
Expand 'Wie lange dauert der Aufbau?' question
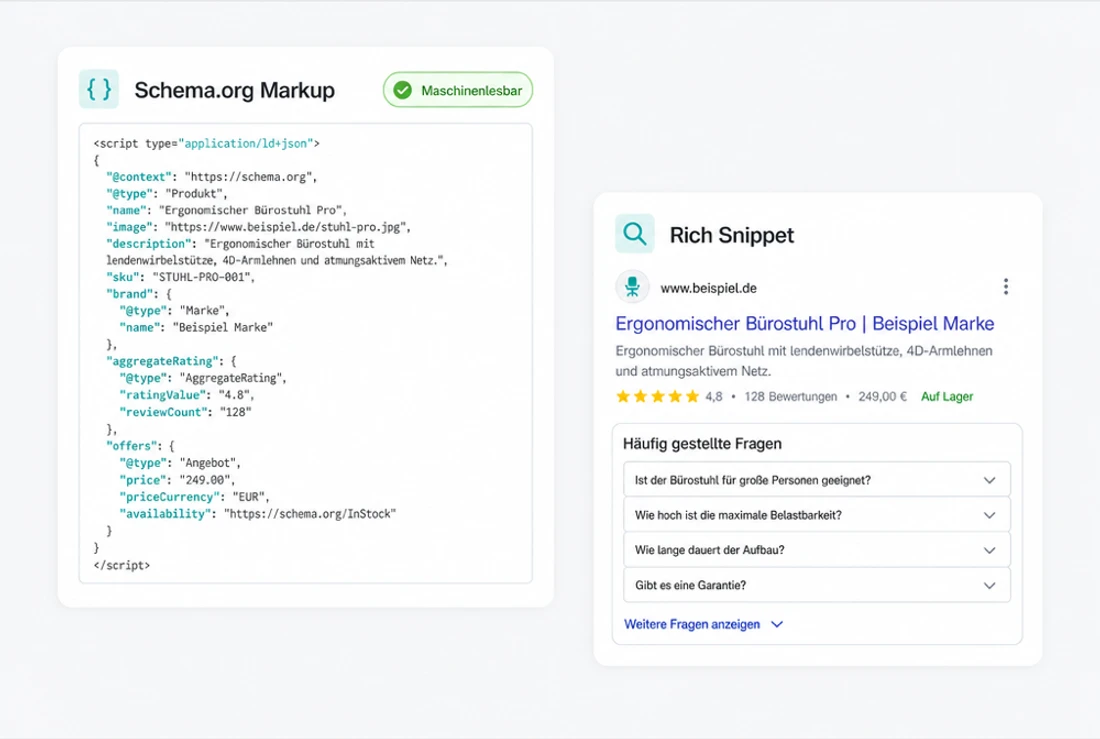coord(817,550)
